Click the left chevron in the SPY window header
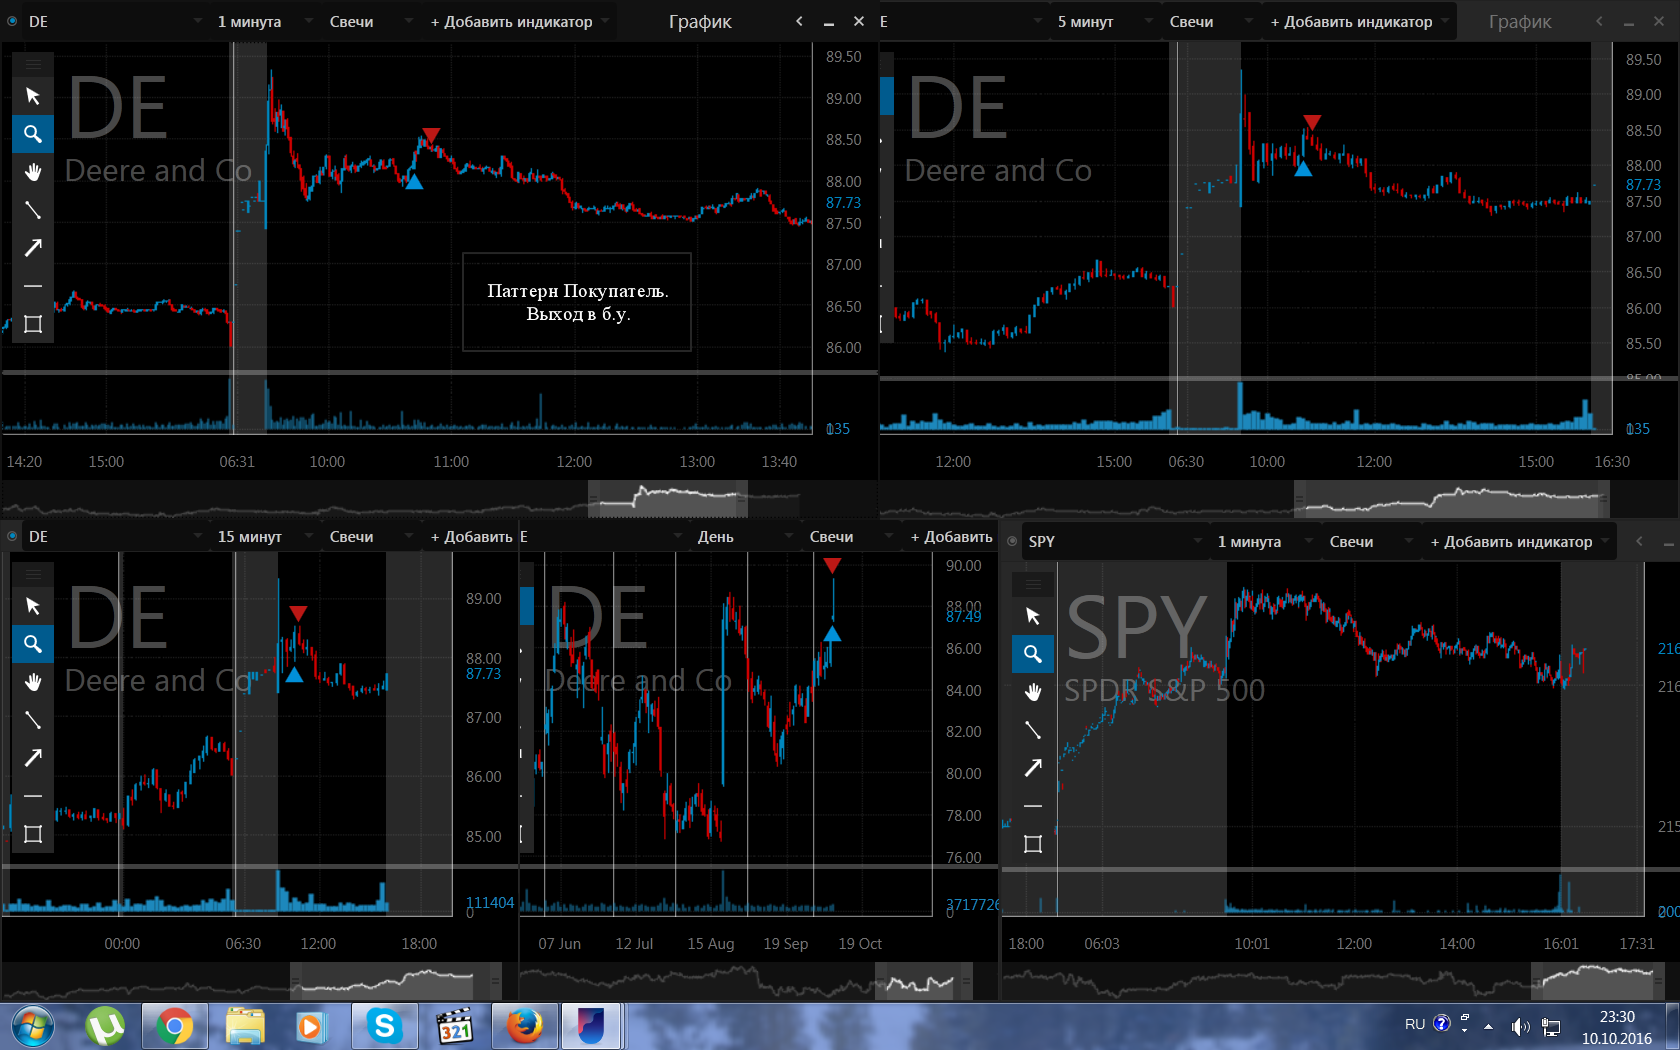This screenshot has height=1050, width=1680. [1639, 541]
